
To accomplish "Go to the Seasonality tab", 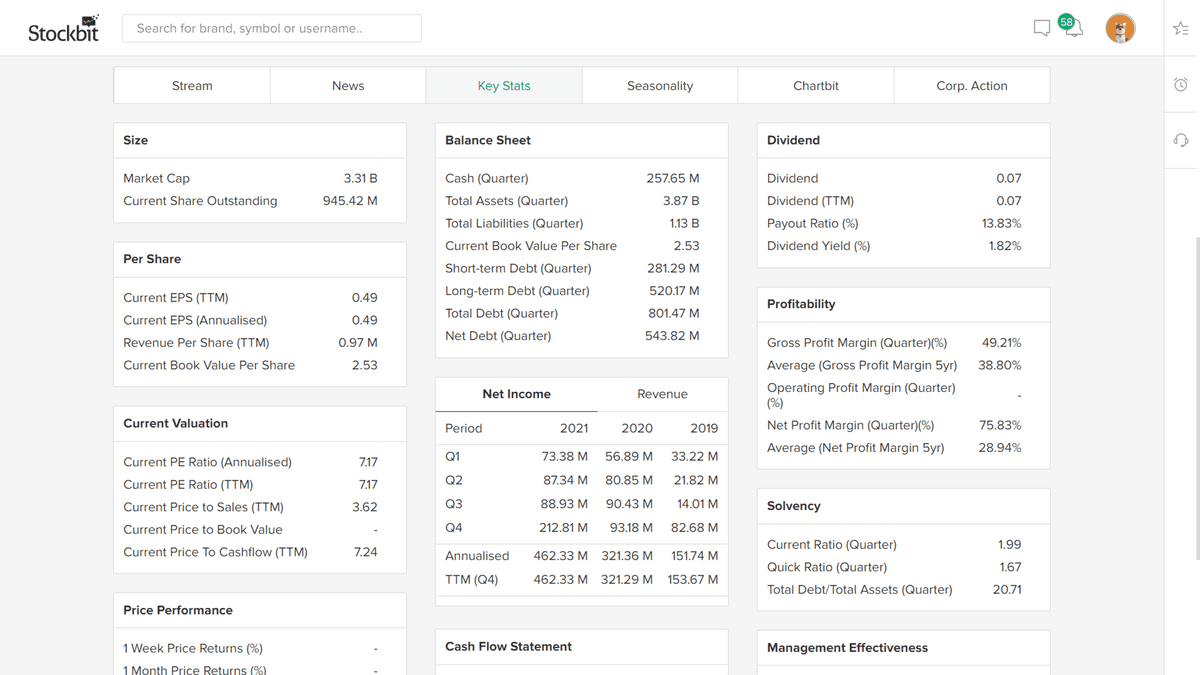I will pos(660,86).
